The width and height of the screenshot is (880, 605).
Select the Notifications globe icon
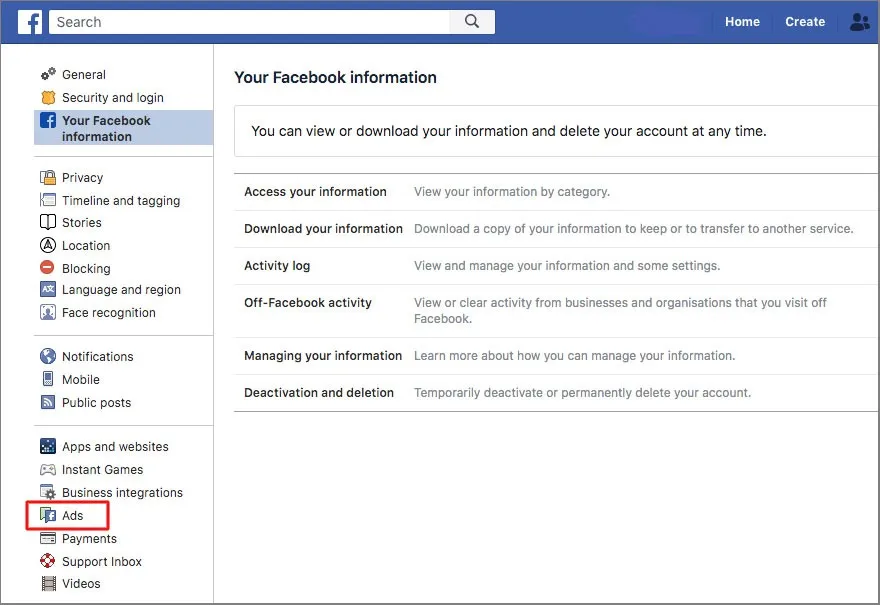(x=48, y=356)
